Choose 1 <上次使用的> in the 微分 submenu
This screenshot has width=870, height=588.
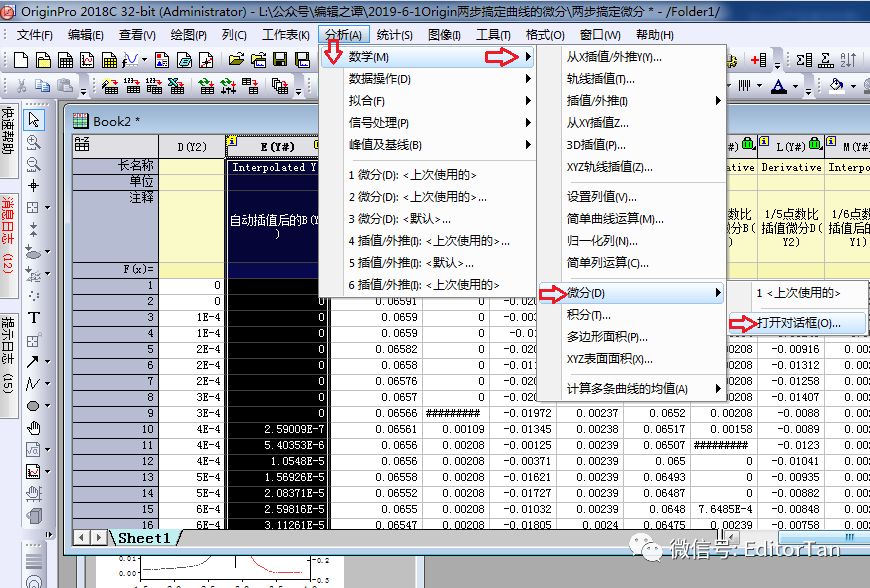(x=798, y=293)
